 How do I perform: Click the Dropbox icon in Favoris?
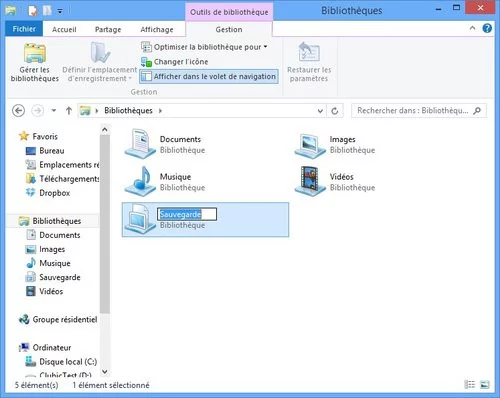tap(31, 192)
